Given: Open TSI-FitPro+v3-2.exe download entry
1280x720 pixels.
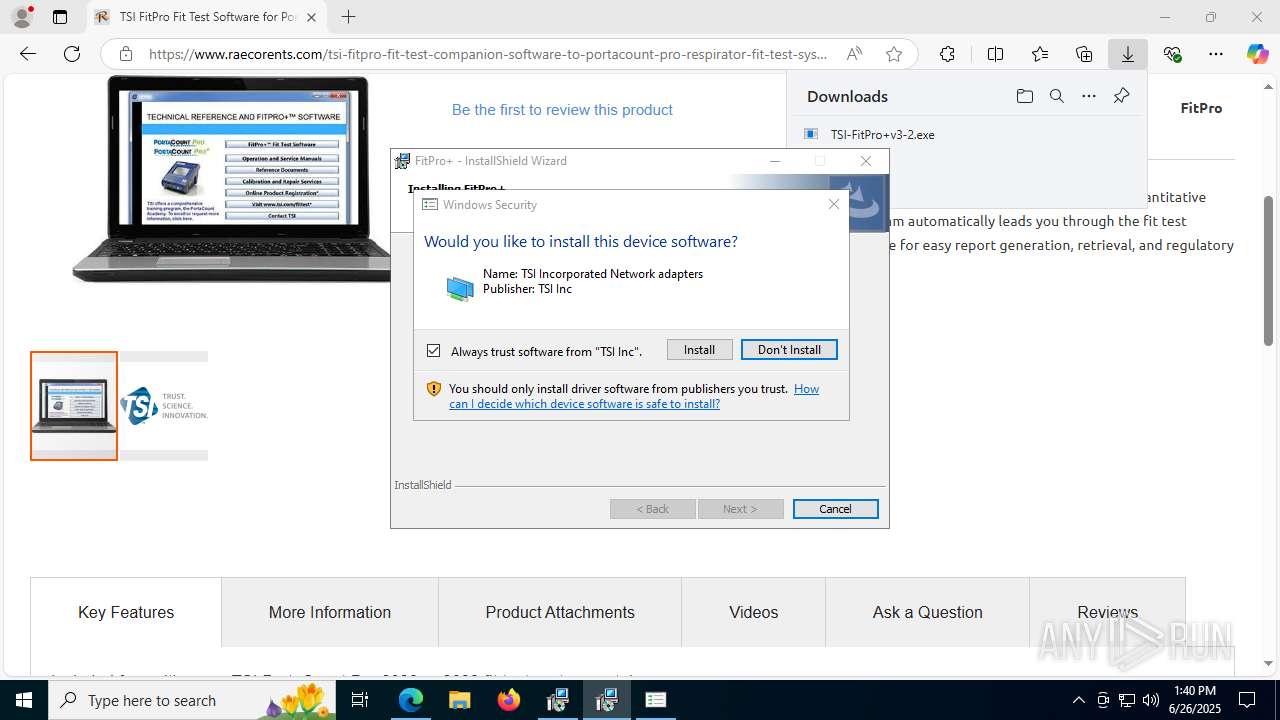Looking at the screenshot, I should pyautogui.click(x=882, y=134).
